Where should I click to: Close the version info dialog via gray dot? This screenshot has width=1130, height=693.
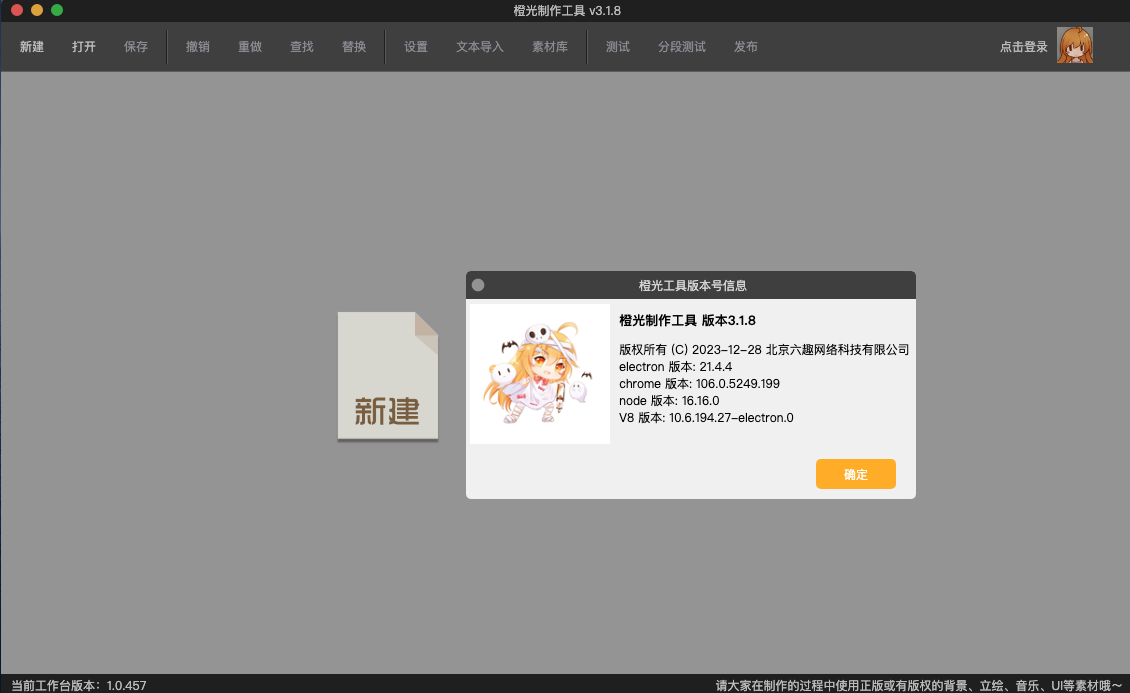[478, 285]
